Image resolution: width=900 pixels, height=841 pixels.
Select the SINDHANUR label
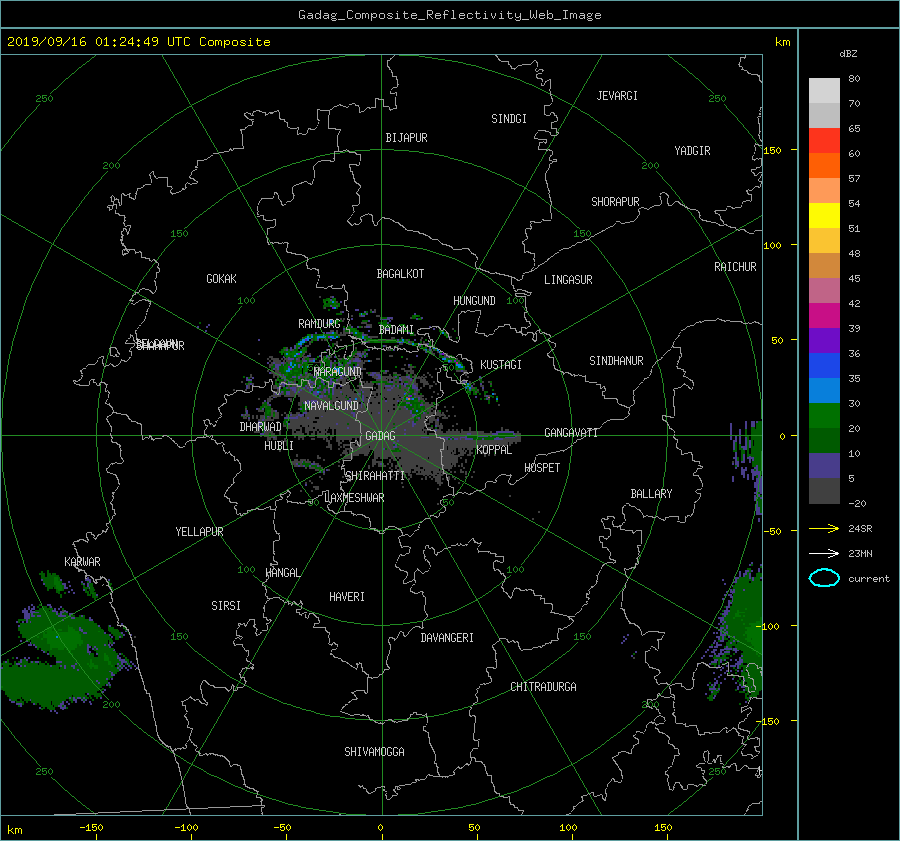pos(616,361)
